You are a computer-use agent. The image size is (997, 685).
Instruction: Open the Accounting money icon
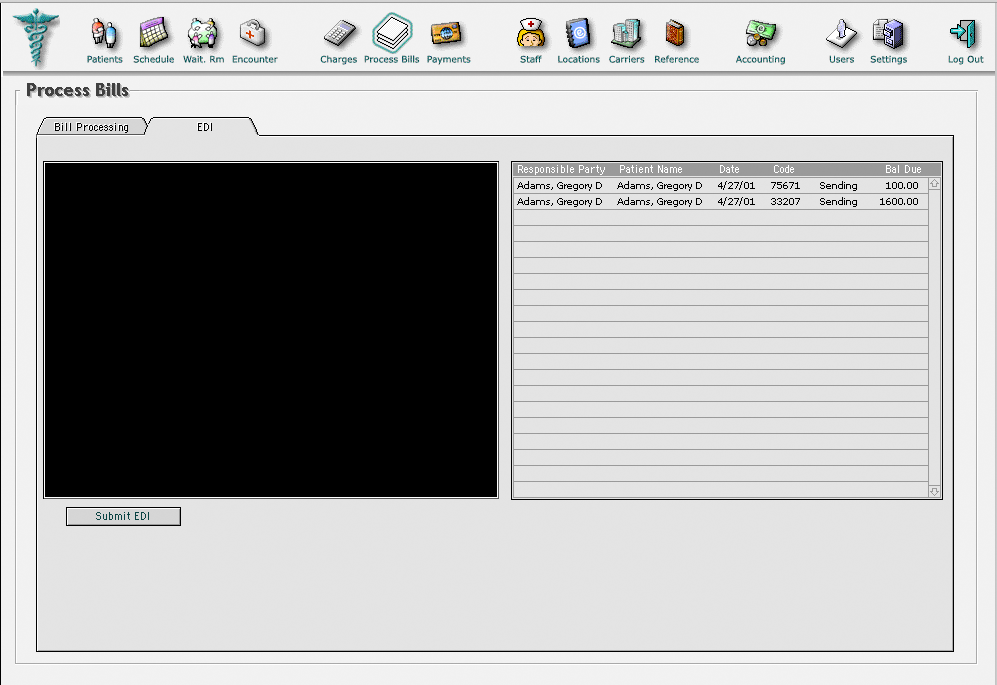tap(760, 34)
